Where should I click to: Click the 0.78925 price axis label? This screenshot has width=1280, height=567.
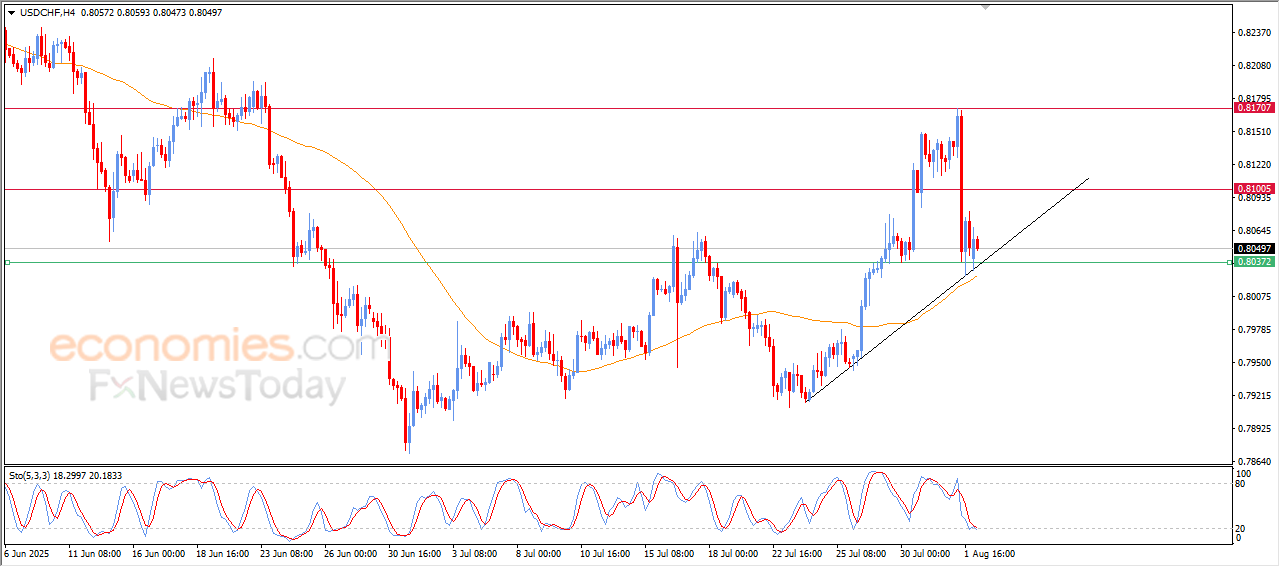1254,429
